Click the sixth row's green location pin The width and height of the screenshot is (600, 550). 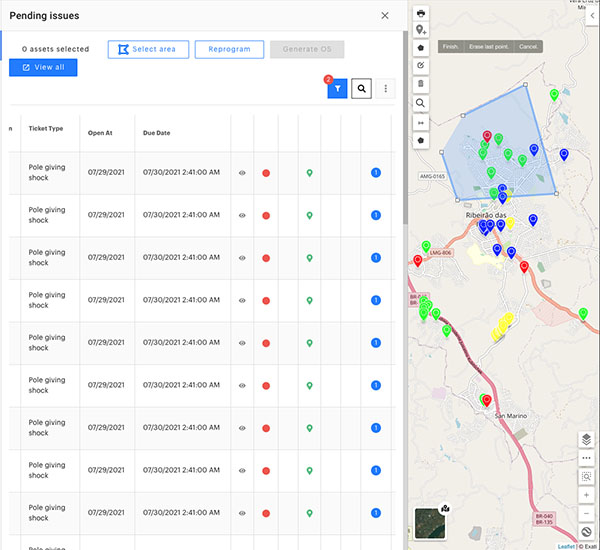point(310,385)
